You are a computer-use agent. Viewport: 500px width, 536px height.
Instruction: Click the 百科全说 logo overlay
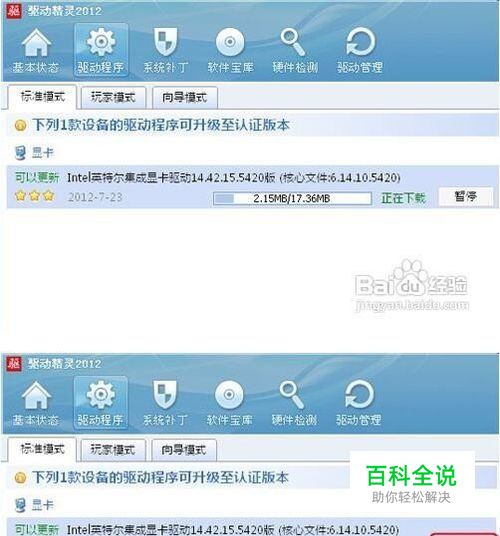point(412,483)
